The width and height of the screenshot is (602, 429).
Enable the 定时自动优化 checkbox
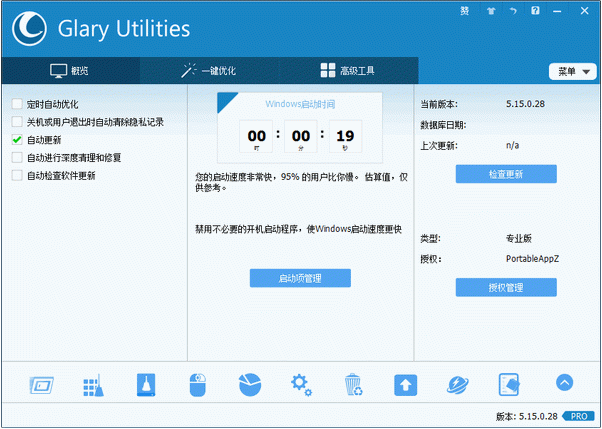[x=17, y=104]
